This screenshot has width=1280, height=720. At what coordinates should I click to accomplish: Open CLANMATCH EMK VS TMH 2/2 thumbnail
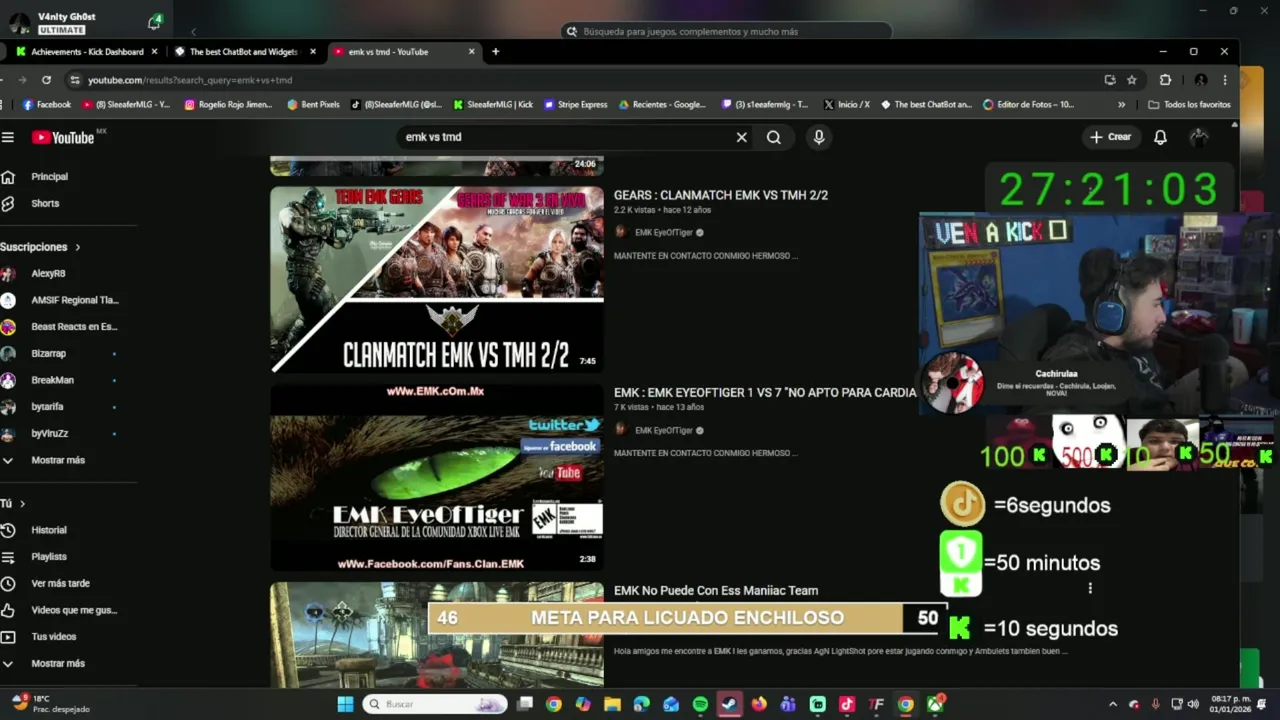(437, 280)
